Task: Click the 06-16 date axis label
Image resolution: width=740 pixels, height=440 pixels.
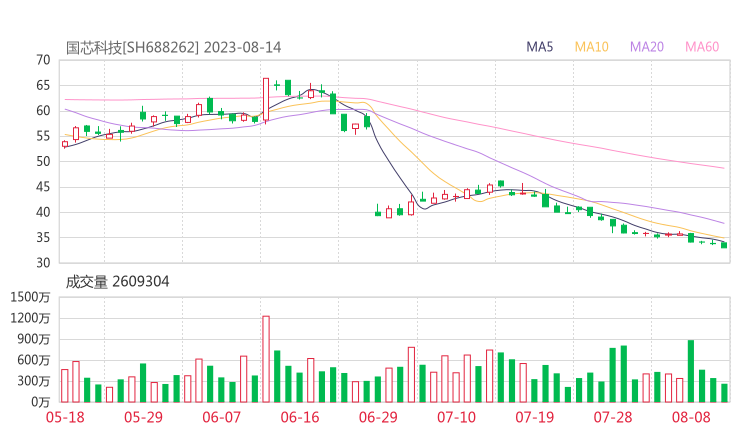Action: (300, 417)
